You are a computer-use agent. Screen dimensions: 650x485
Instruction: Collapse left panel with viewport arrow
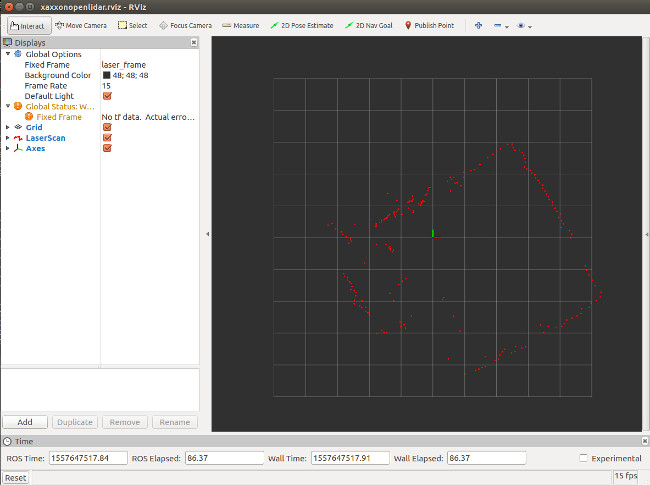[x=208, y=234]
